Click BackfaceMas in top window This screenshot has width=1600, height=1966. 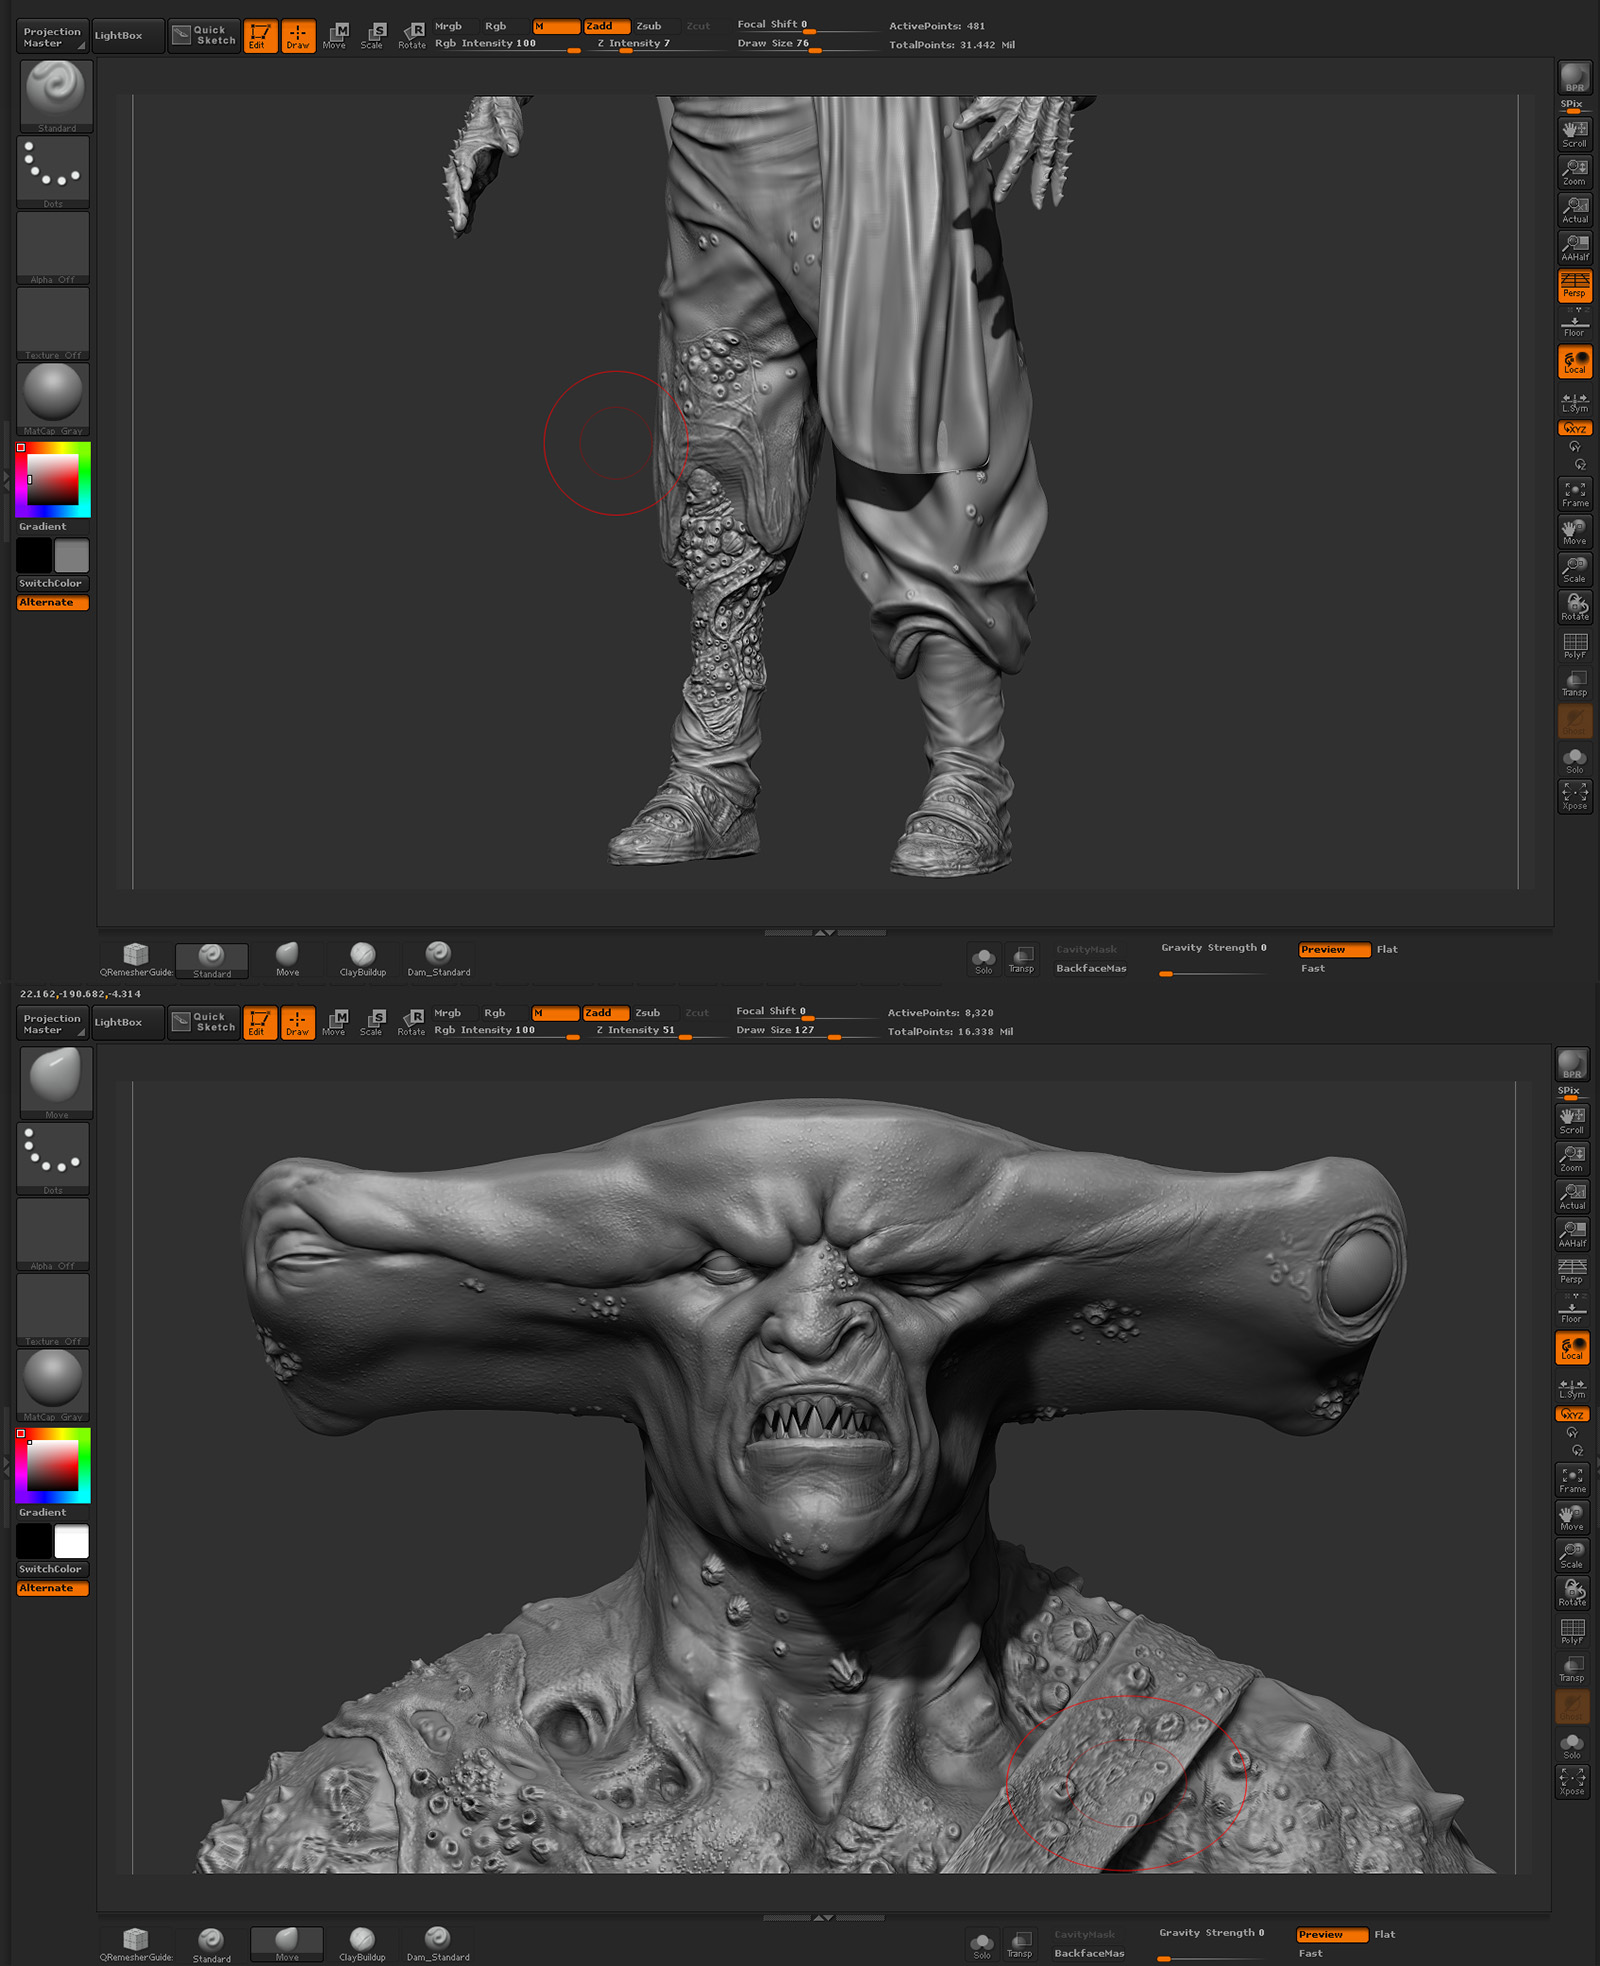1091,969
